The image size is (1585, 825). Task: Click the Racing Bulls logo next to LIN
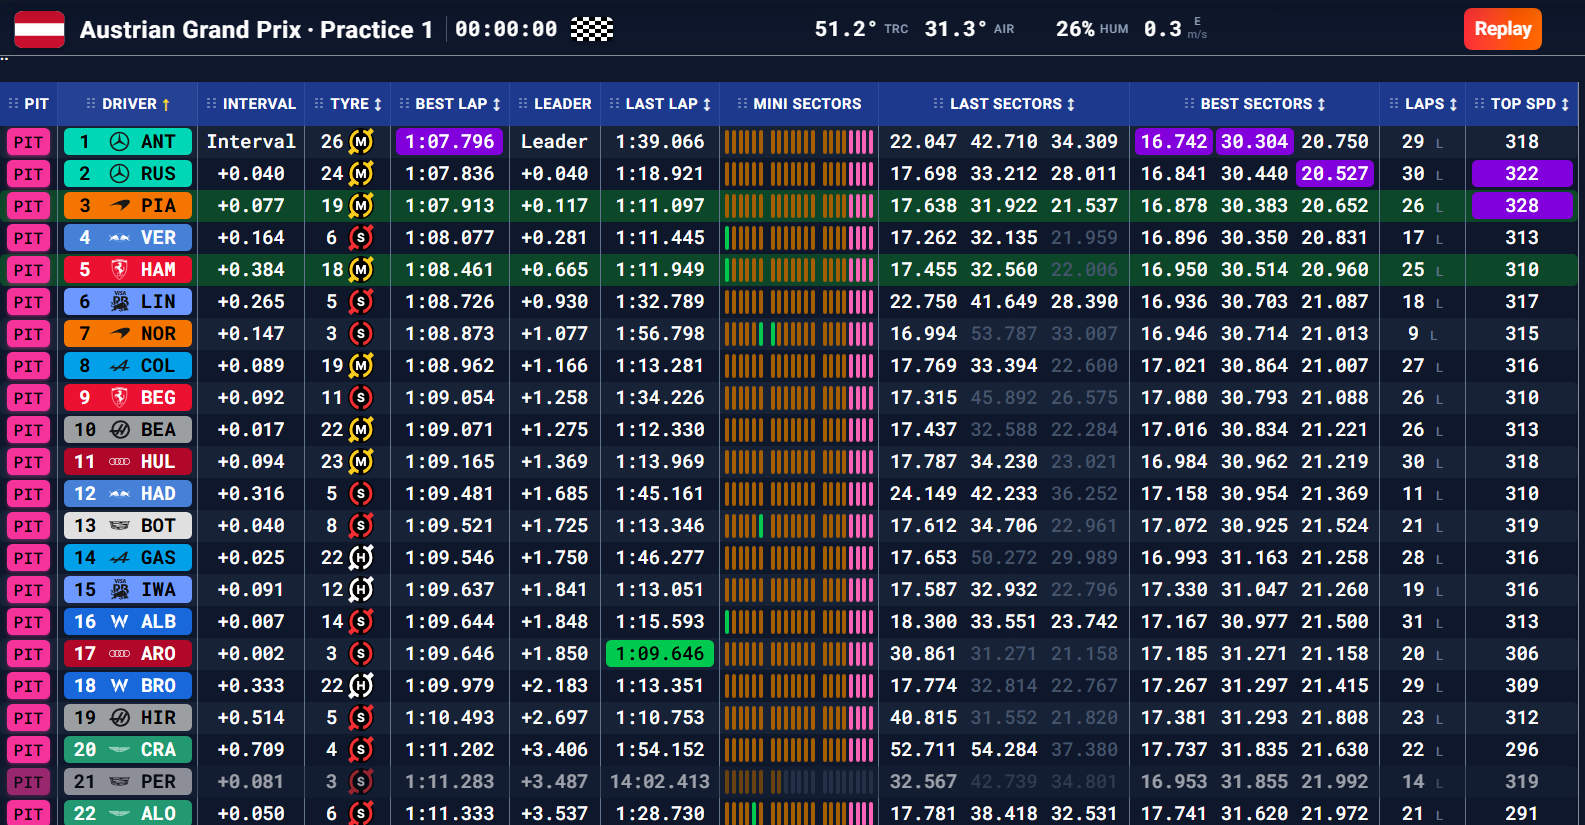120,302
